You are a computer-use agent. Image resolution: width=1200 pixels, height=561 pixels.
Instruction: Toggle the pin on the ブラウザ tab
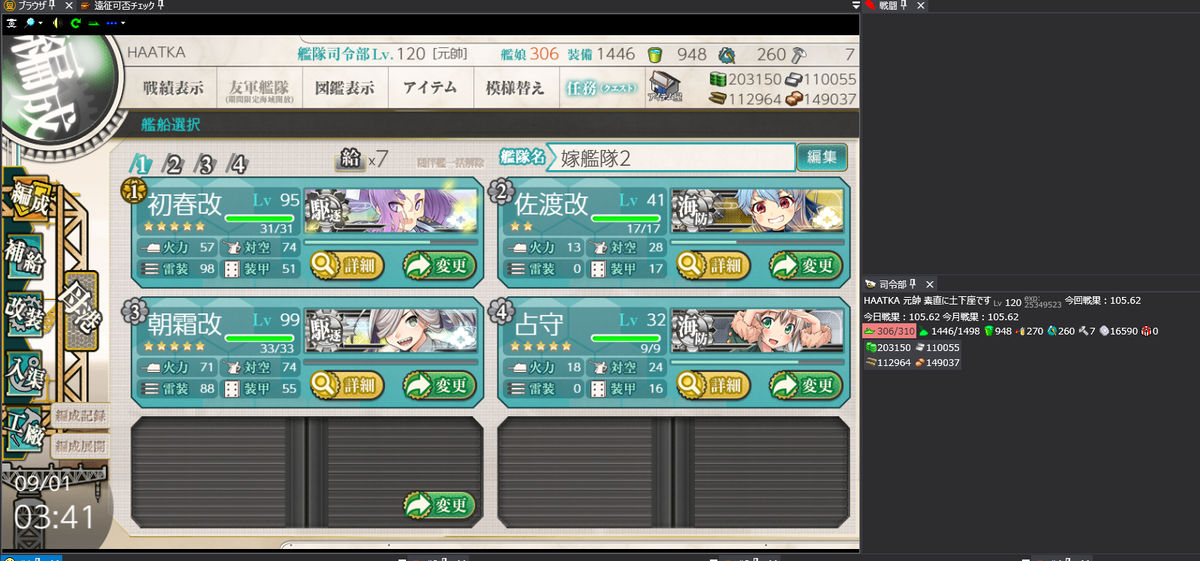(52, 6)
